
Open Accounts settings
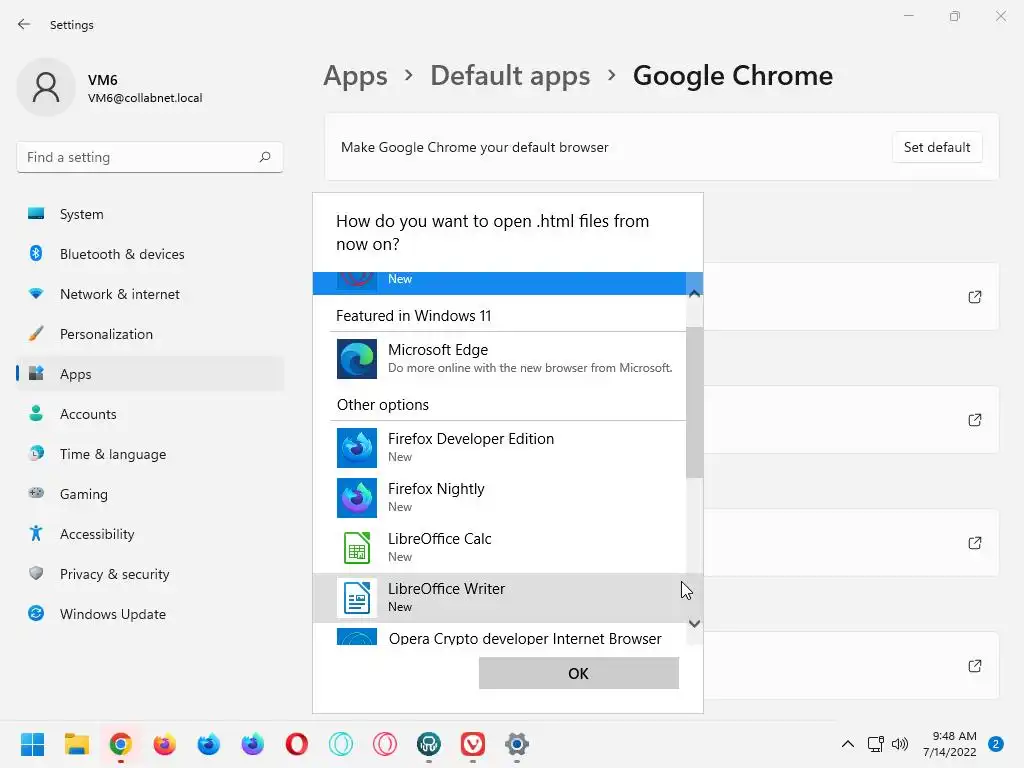[x=150, y=414]
